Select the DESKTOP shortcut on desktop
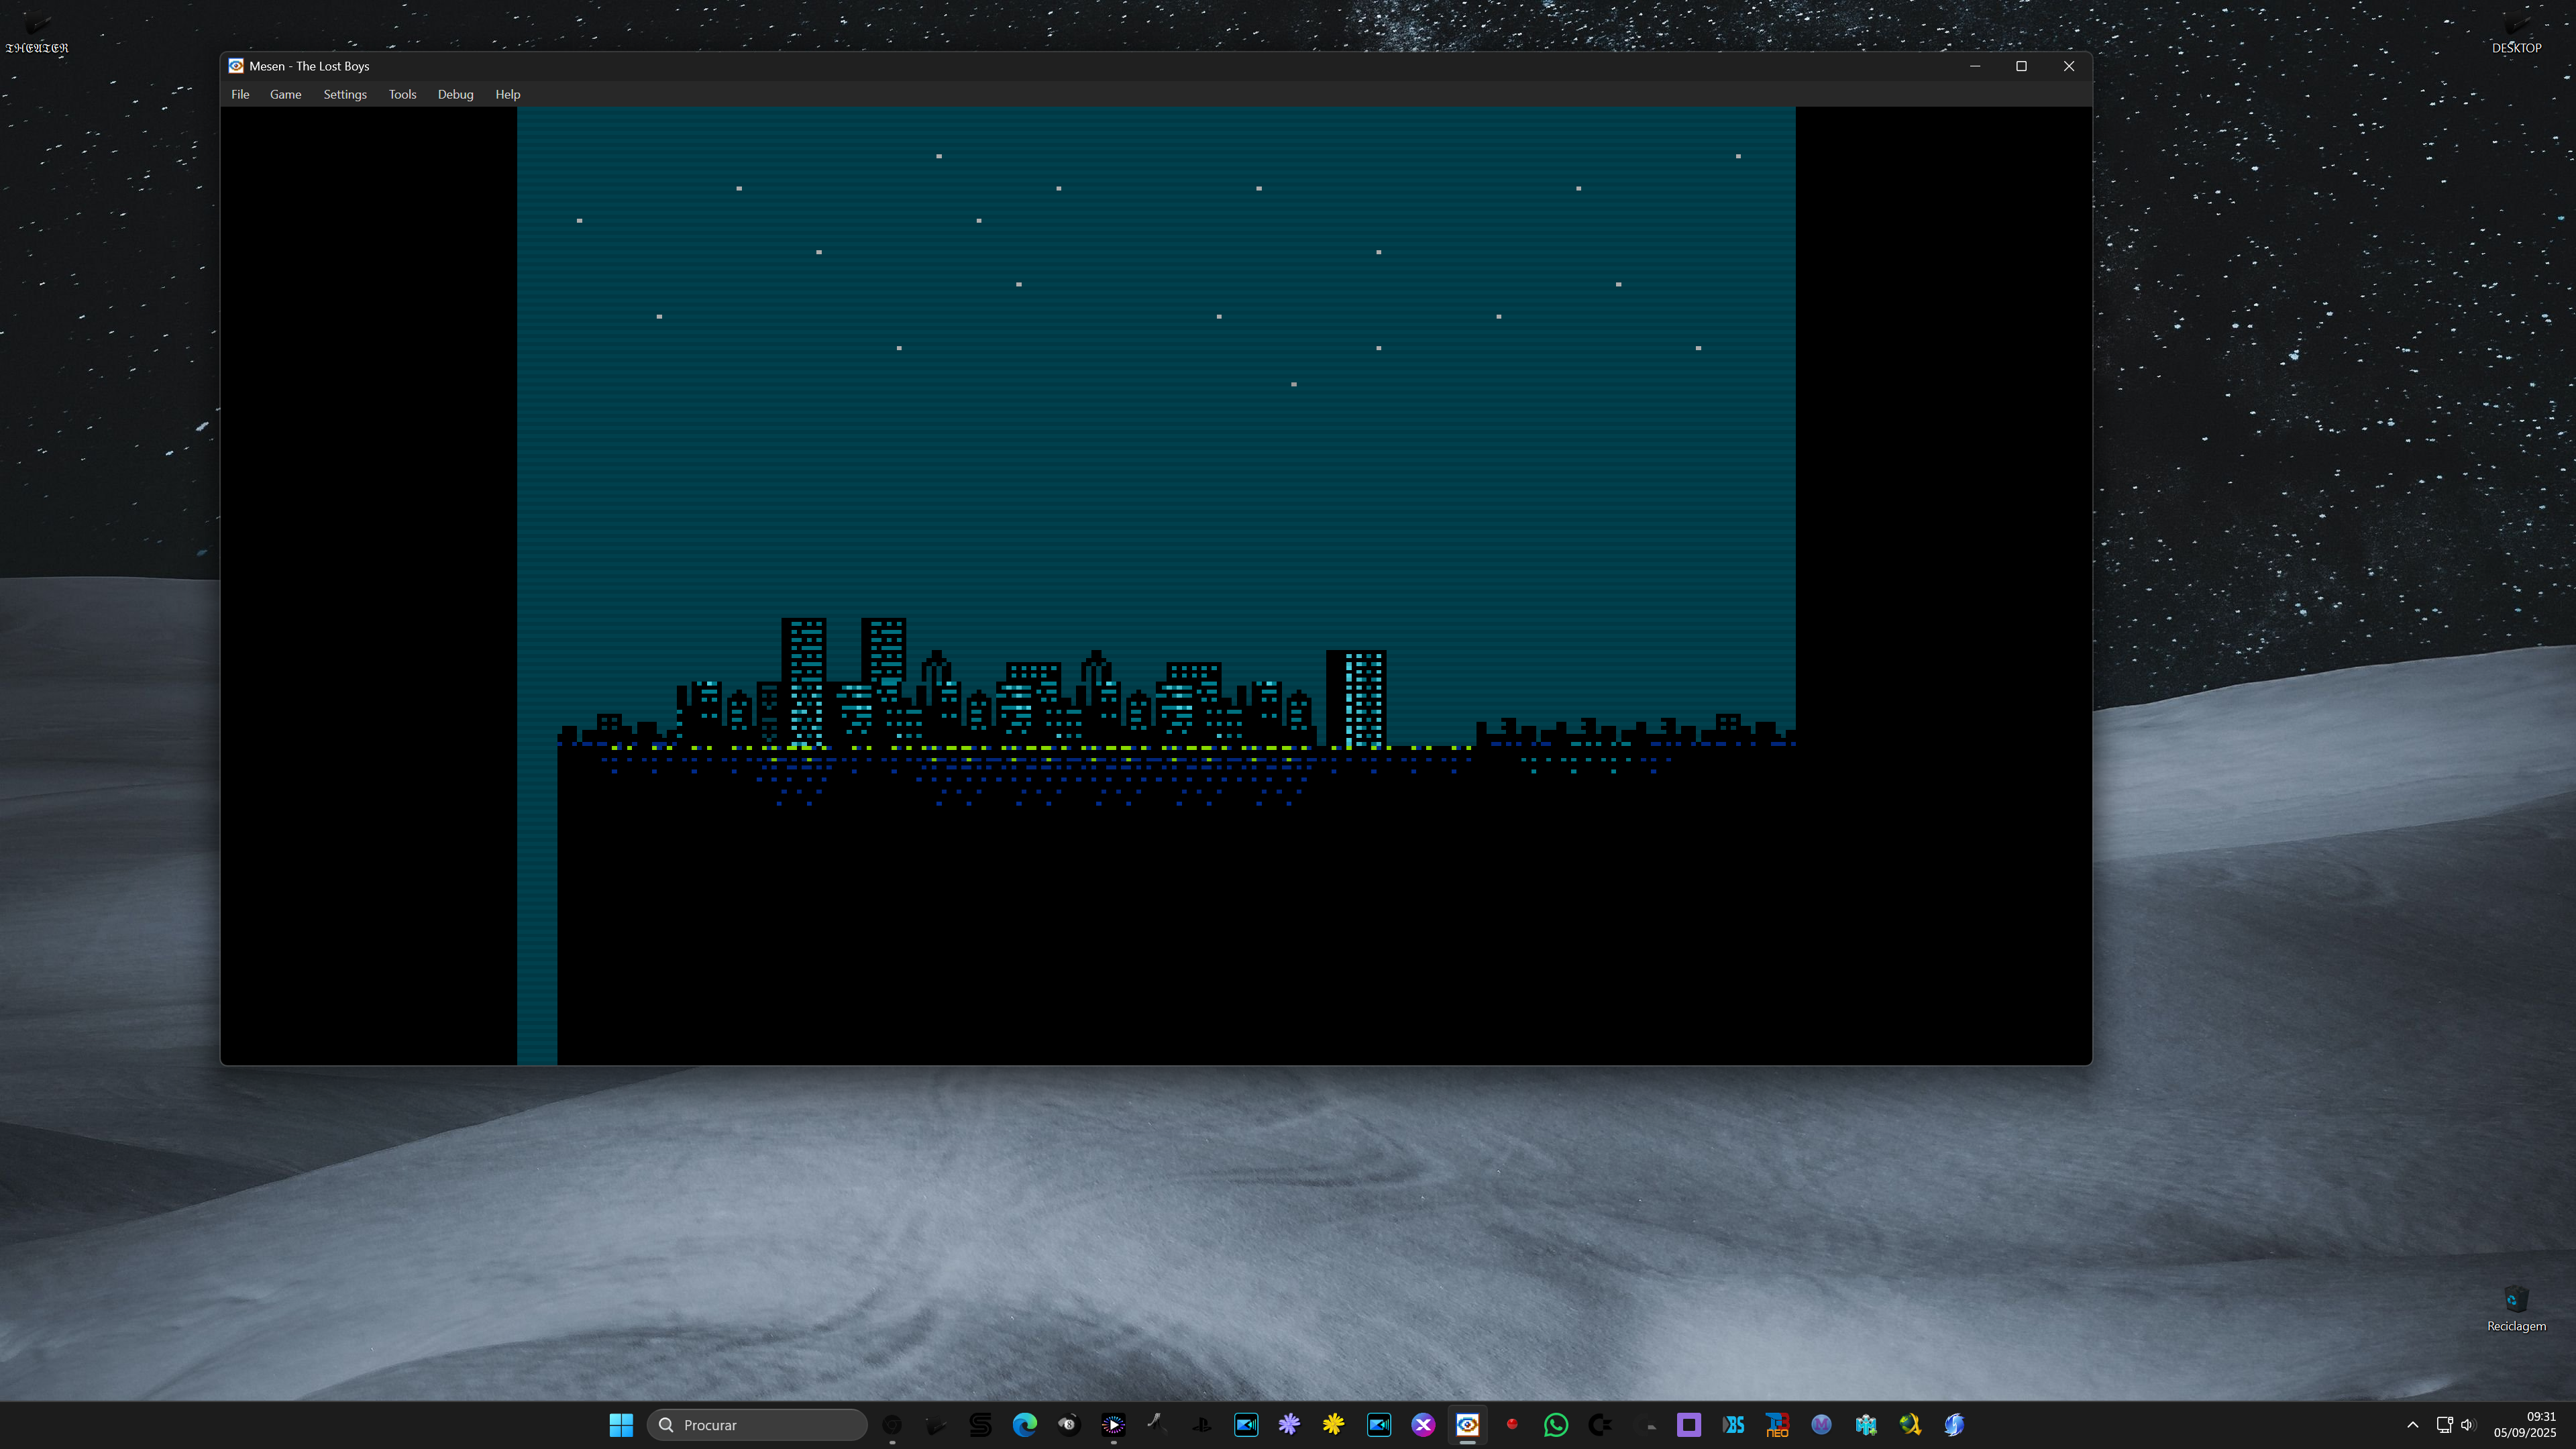This screenshot has height=1449, width=2576. tap(2516, 33)
